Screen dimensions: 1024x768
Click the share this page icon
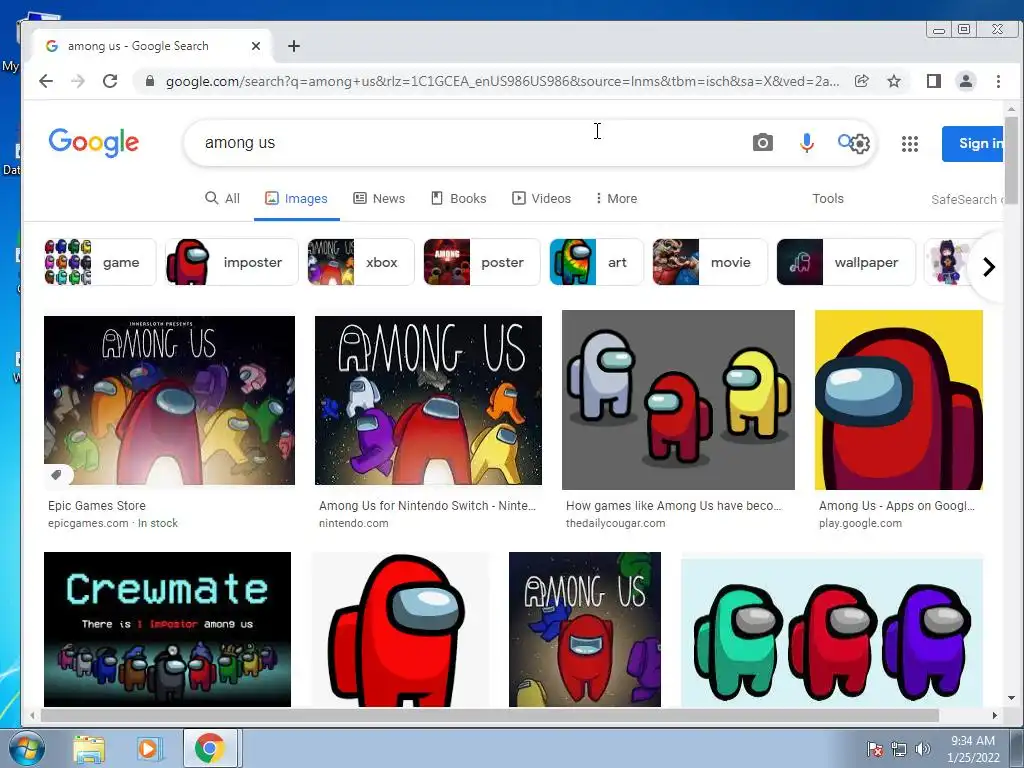[x=861, y=81]
